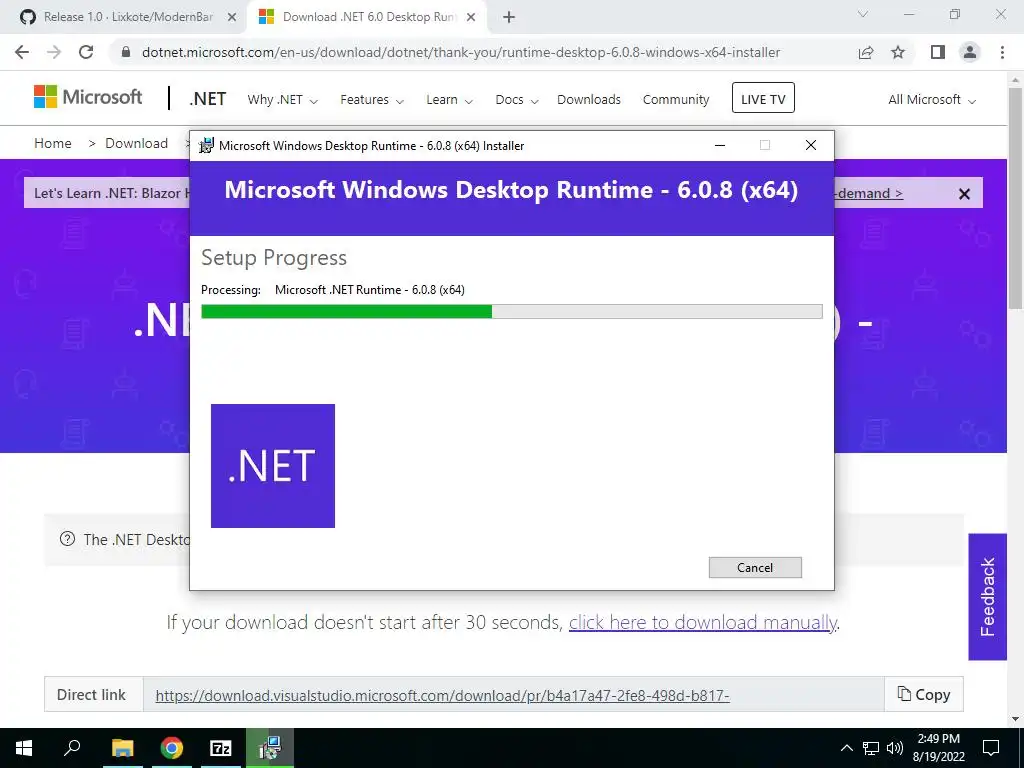Cancel the runtime installation
1024x768 pixels.
[x=755, y=568]
